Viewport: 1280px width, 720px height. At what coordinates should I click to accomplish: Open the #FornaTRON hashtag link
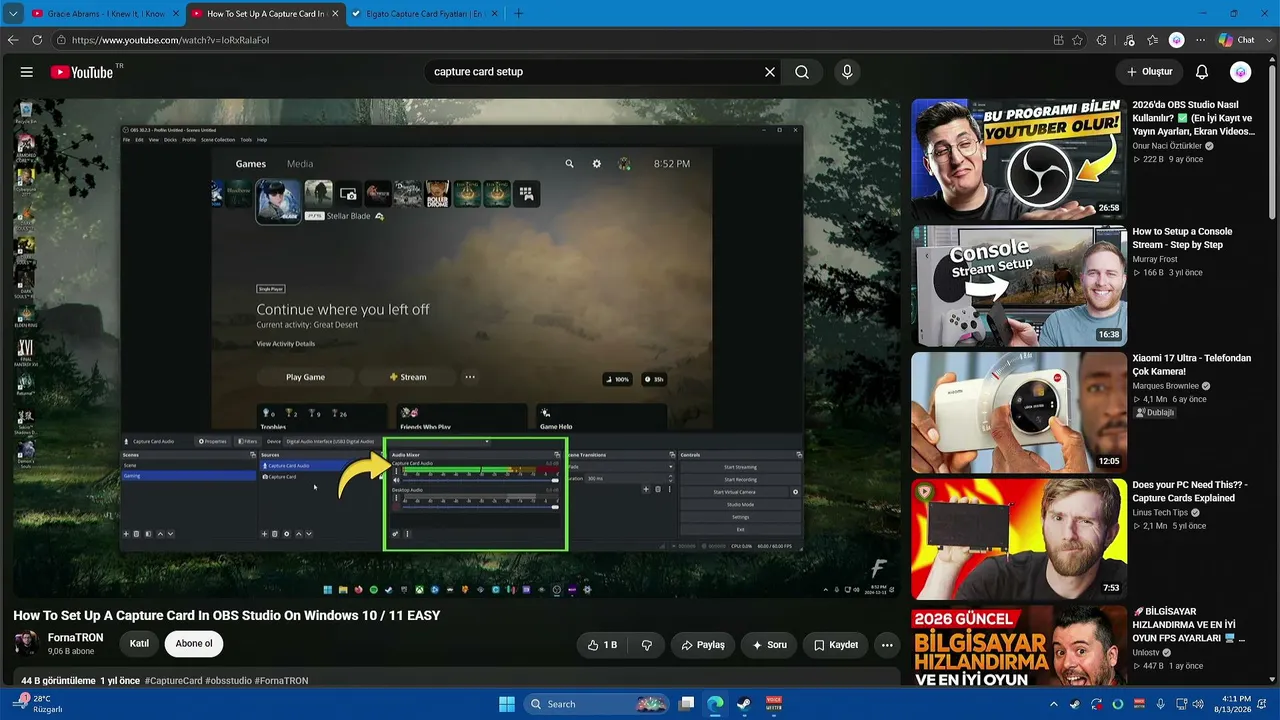coord(281,681)
